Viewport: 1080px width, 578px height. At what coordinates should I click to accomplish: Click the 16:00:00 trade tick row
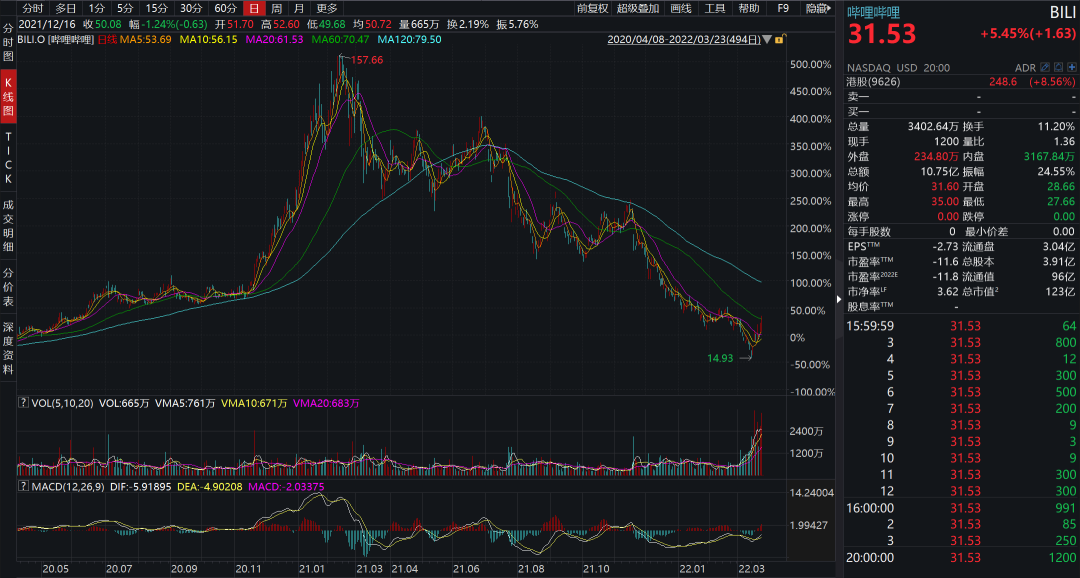pos(961,508)
